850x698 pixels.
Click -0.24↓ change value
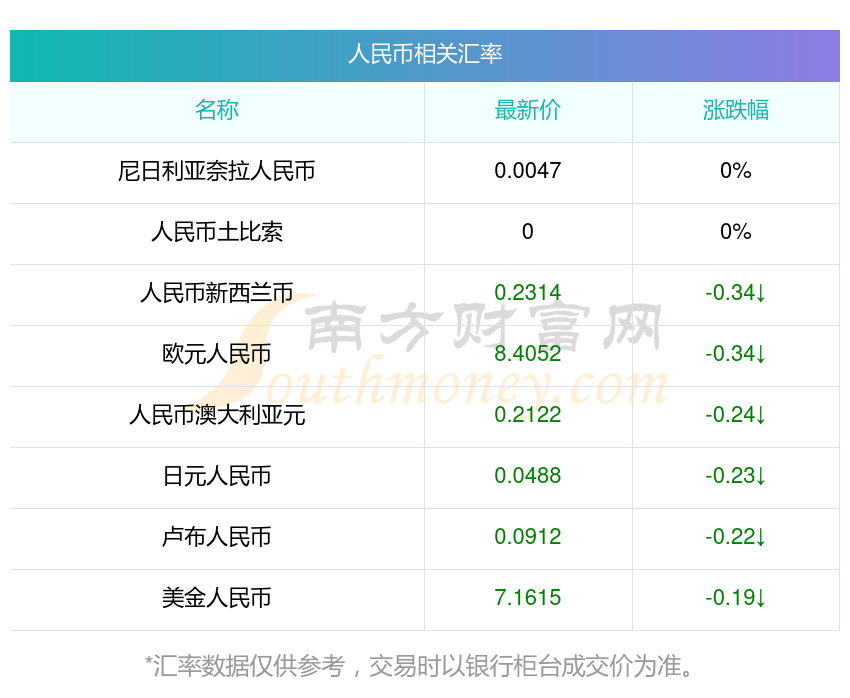[736, 416]
